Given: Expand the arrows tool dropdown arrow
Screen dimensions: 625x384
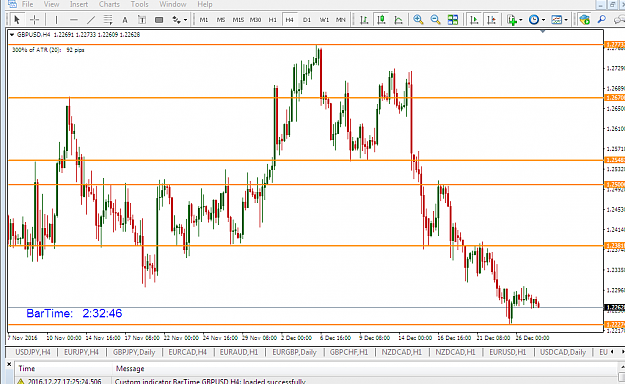Looking at the screenshot, I should click(x=185, y=20).
